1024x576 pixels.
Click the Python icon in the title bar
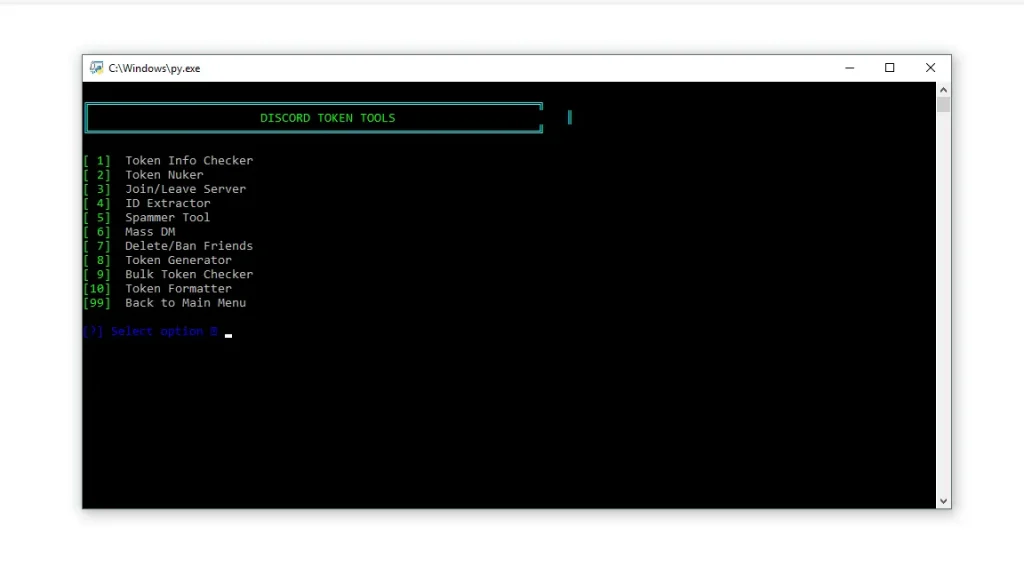click(x=95, y=67)
